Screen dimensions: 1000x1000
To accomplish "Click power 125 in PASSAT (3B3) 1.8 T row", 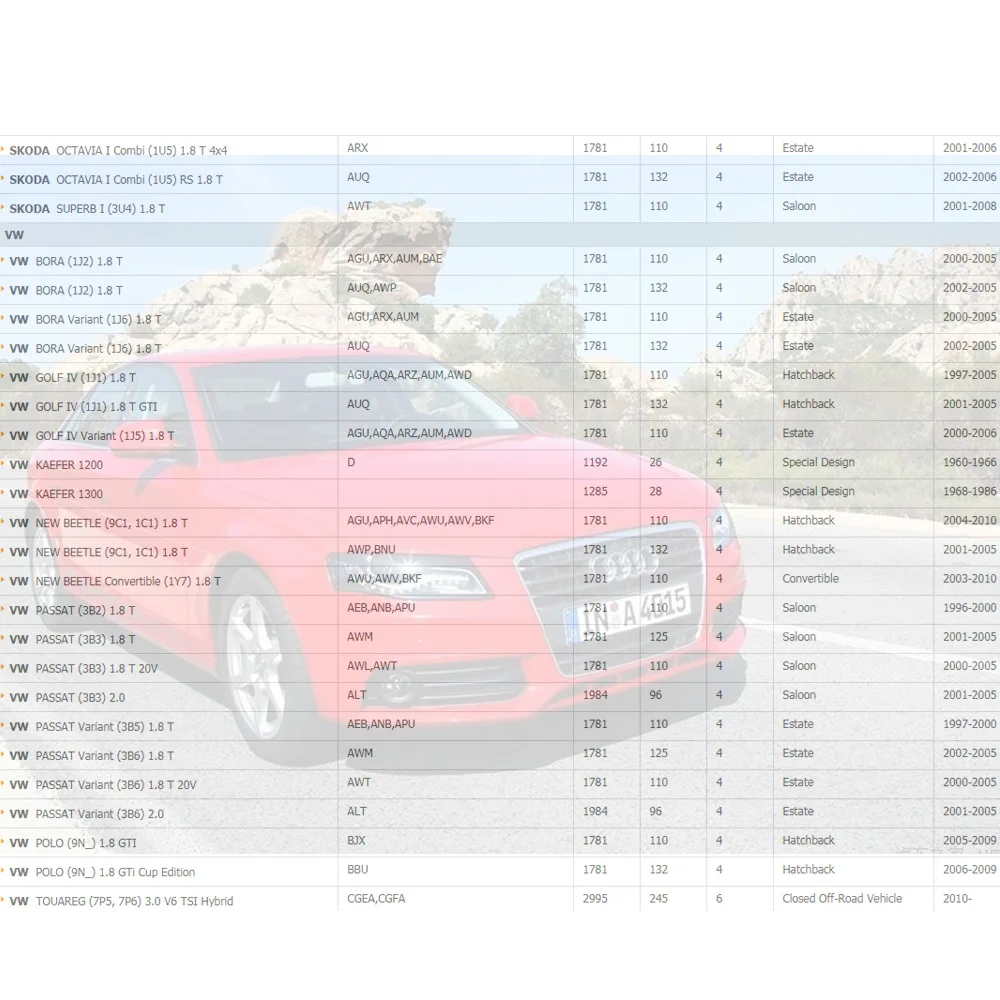I will (x=658, y=637).
